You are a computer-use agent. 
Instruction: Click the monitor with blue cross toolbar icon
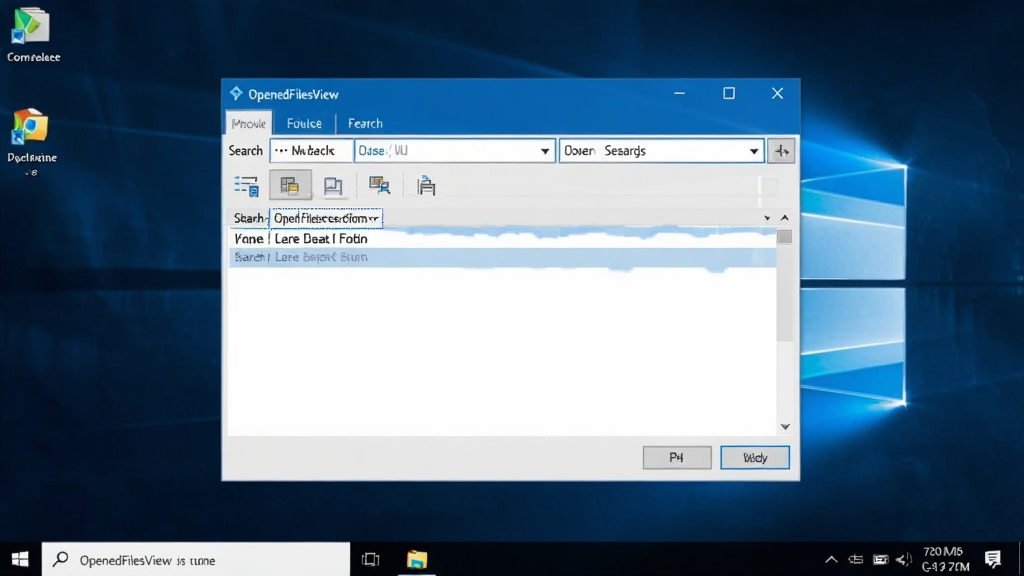pyautogui.click(x=379, y=186)
